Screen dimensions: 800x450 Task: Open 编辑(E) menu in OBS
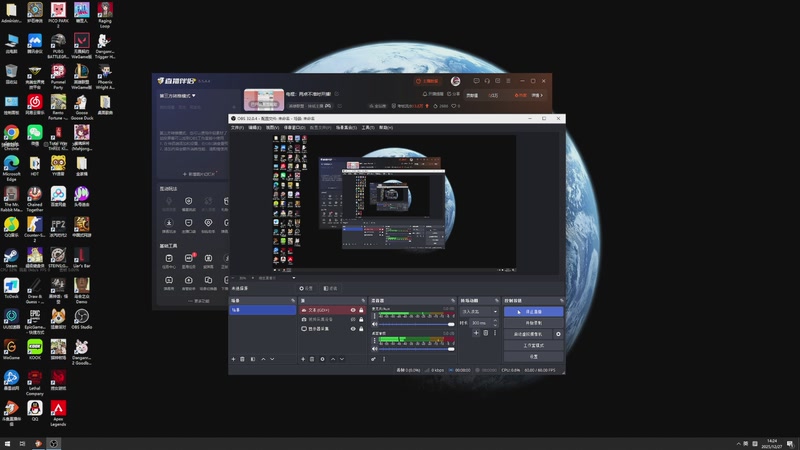tap(255, 128)
